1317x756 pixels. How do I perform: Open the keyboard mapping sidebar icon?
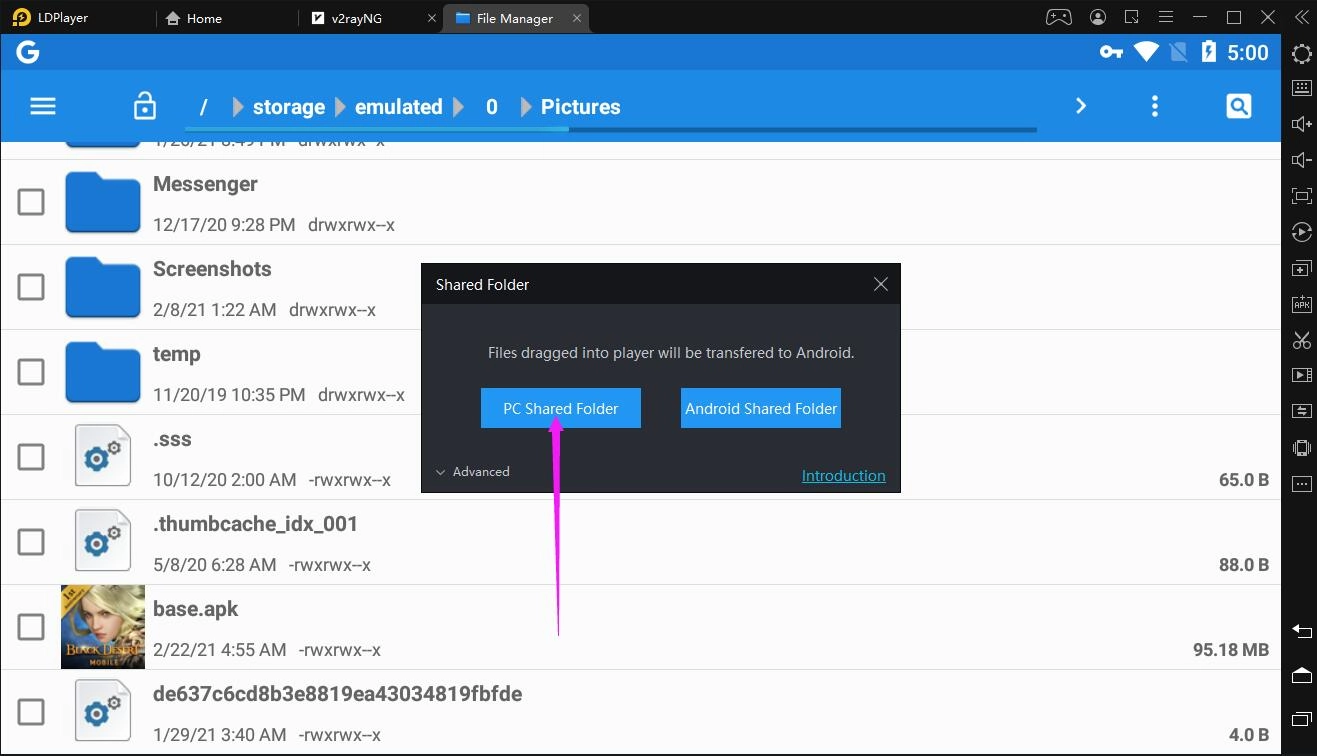click(x=1301, y=90)
